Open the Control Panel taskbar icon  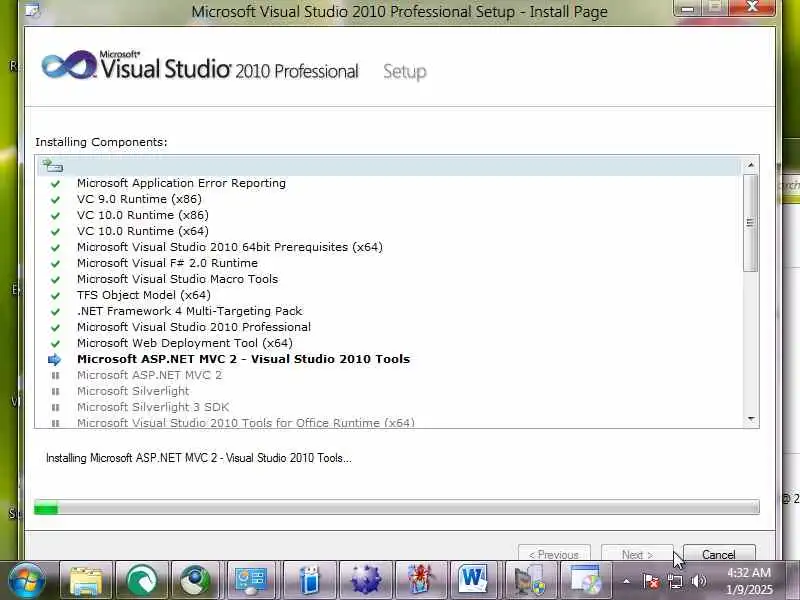pos(251,580)
